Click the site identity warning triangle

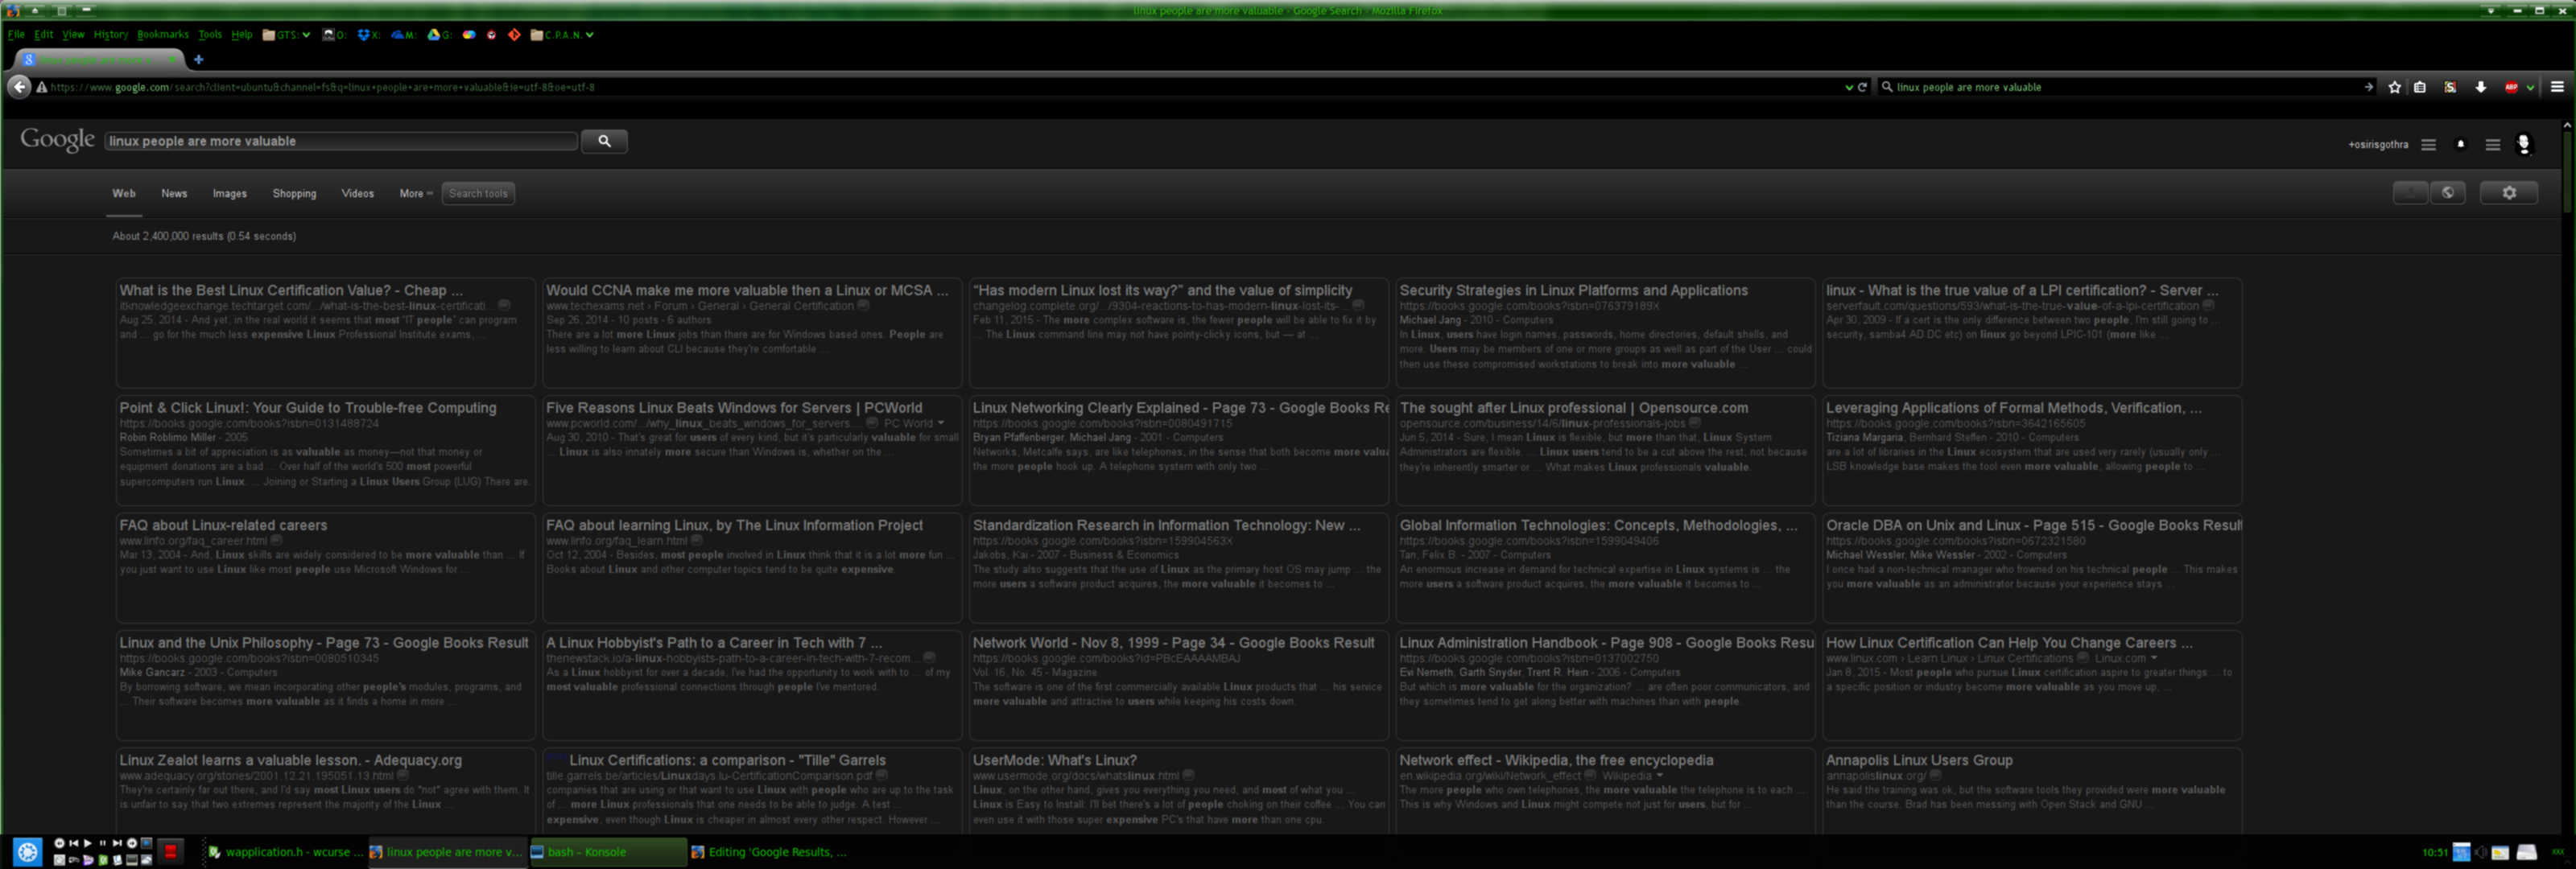[x=42, y=87]
